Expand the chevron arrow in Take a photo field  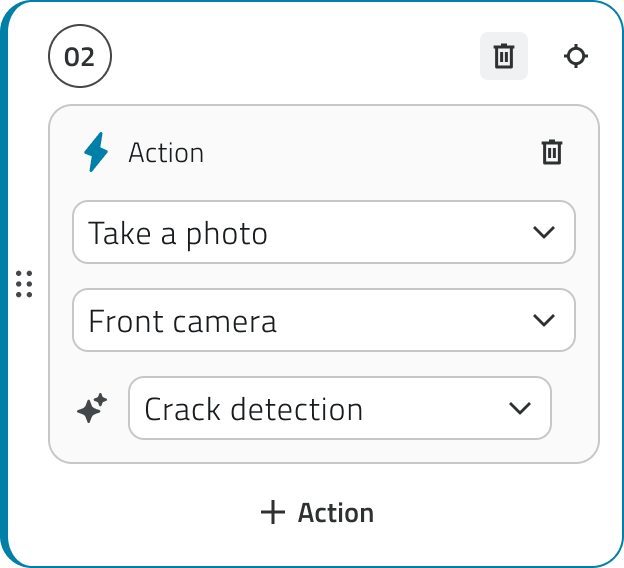(544, 233)
